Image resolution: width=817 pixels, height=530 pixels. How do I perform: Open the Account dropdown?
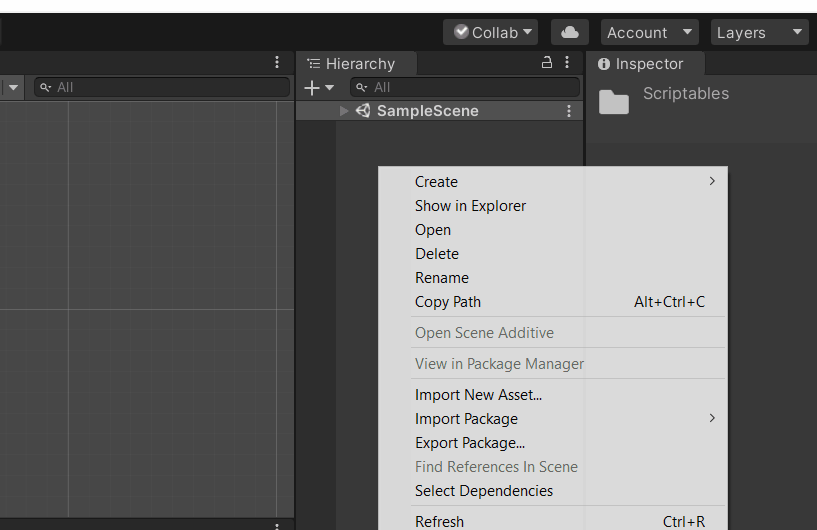(649, 32)
